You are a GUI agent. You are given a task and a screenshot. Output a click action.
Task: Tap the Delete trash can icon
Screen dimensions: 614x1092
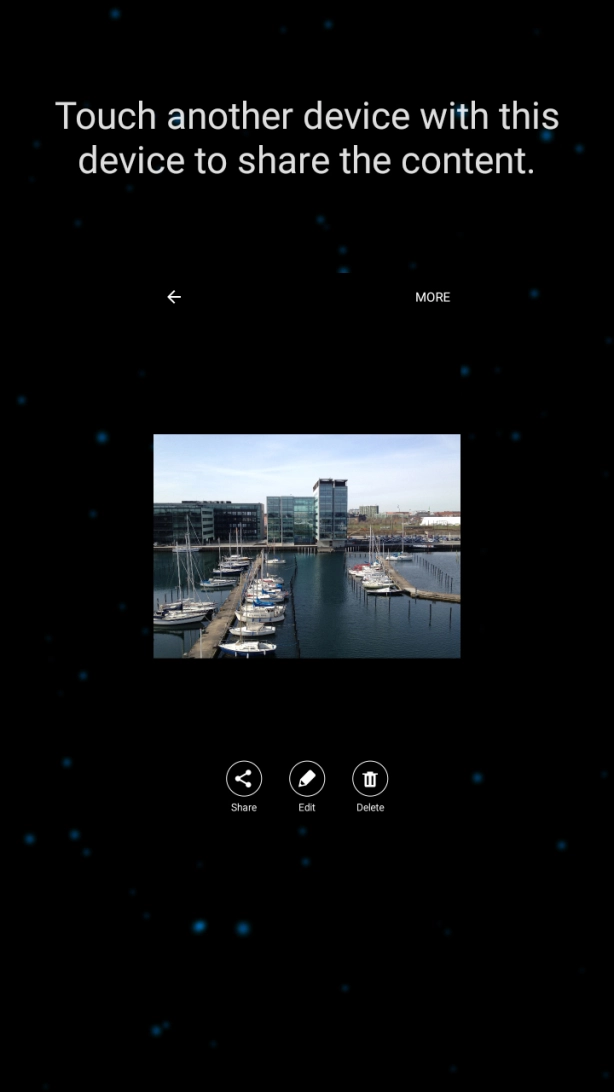(x=370, y=778)
